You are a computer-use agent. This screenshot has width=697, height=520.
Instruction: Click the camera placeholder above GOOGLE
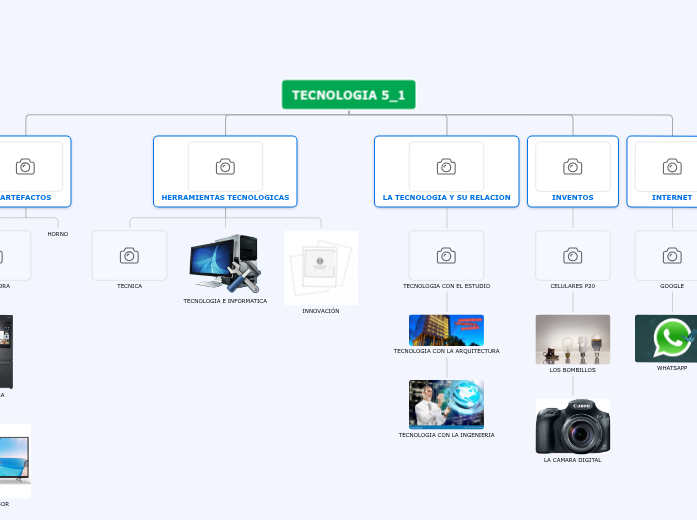[672, 255]
